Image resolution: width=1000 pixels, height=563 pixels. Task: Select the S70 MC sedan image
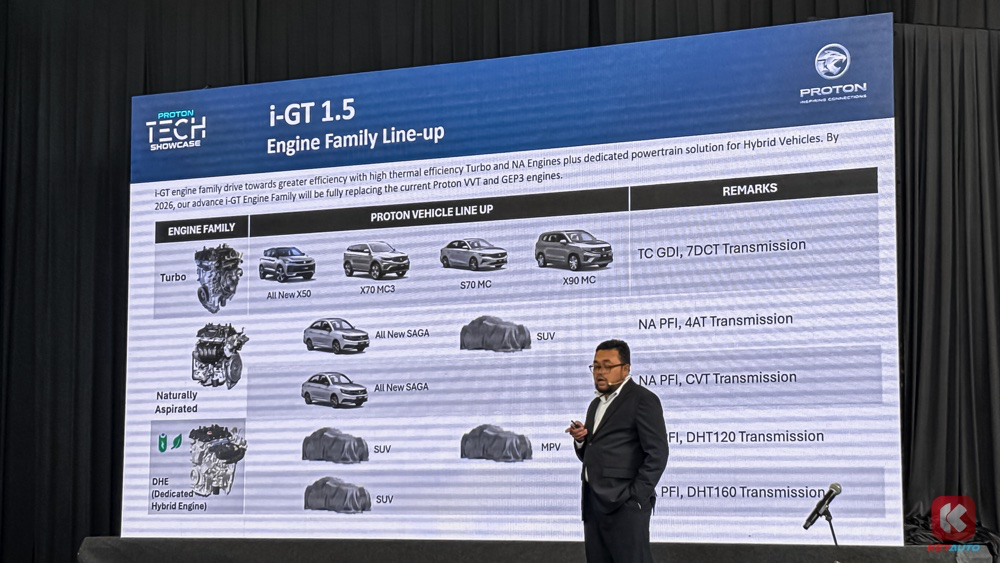473,254
